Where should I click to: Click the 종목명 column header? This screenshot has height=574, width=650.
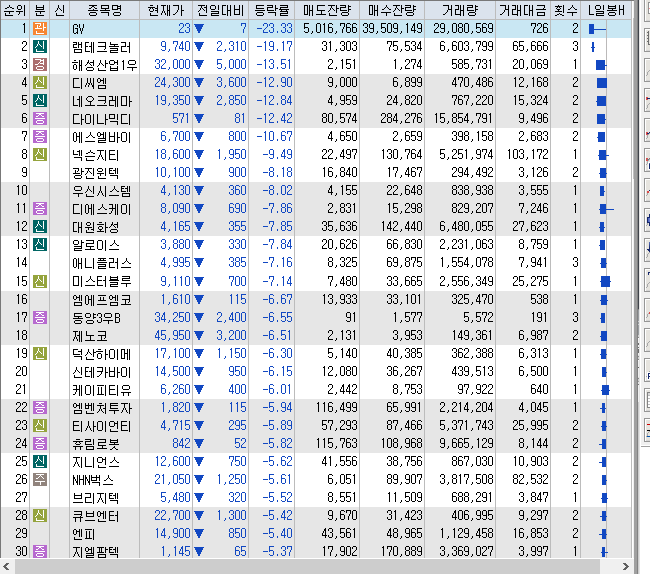tap(104, 10)
